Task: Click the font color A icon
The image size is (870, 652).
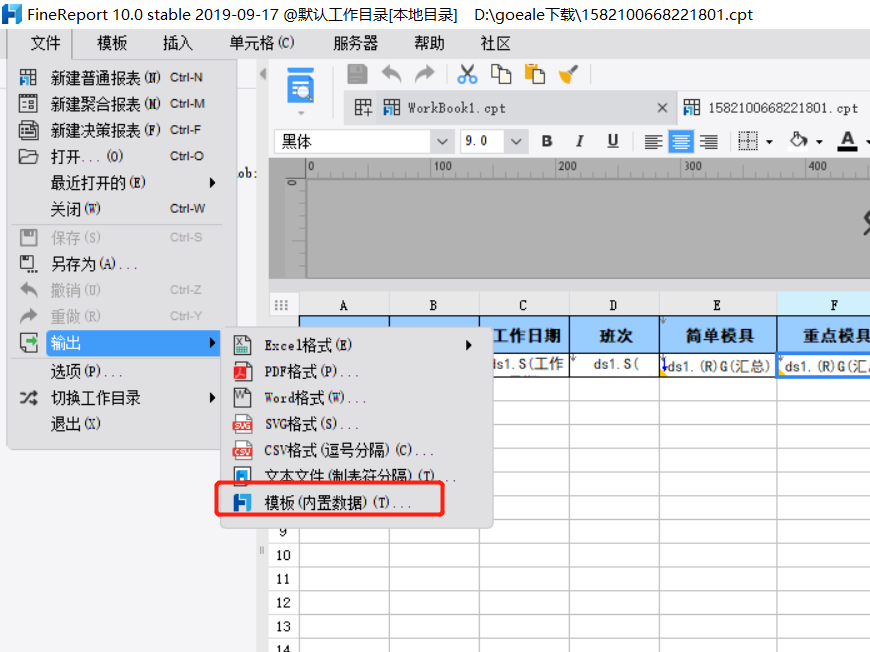Action: (x=847, y=141)
